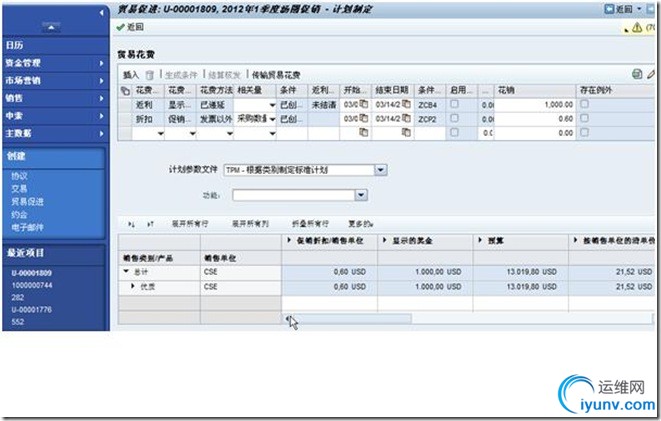Open the start date calendar in 折扣 row
Screen dimensions: 661x421
(x=363, y=118)
